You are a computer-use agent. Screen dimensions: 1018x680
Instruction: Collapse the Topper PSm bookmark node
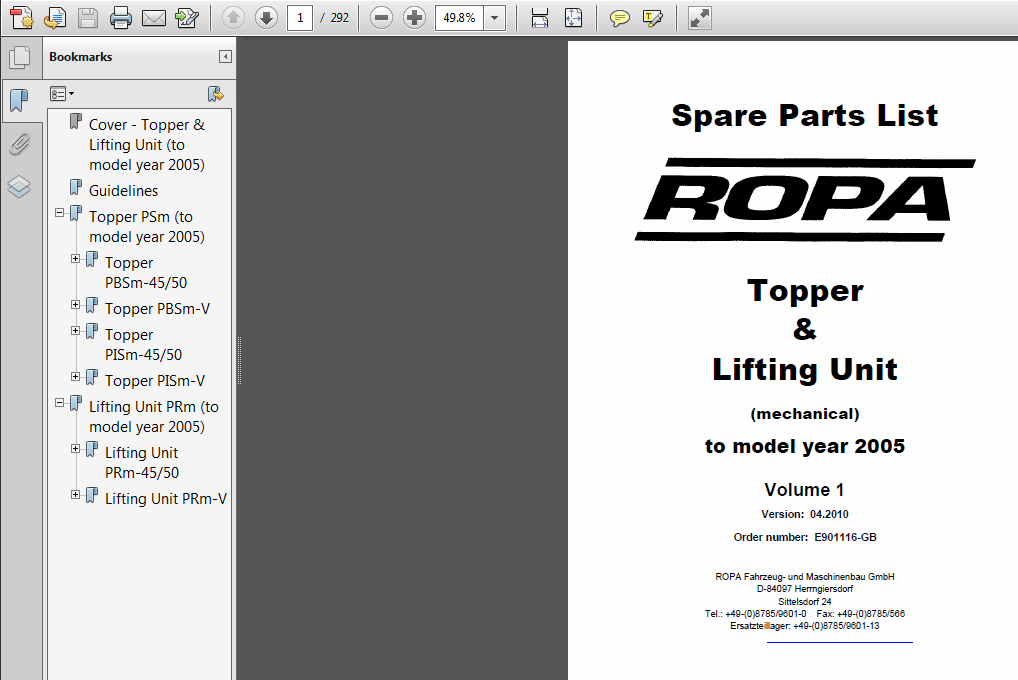60,212
